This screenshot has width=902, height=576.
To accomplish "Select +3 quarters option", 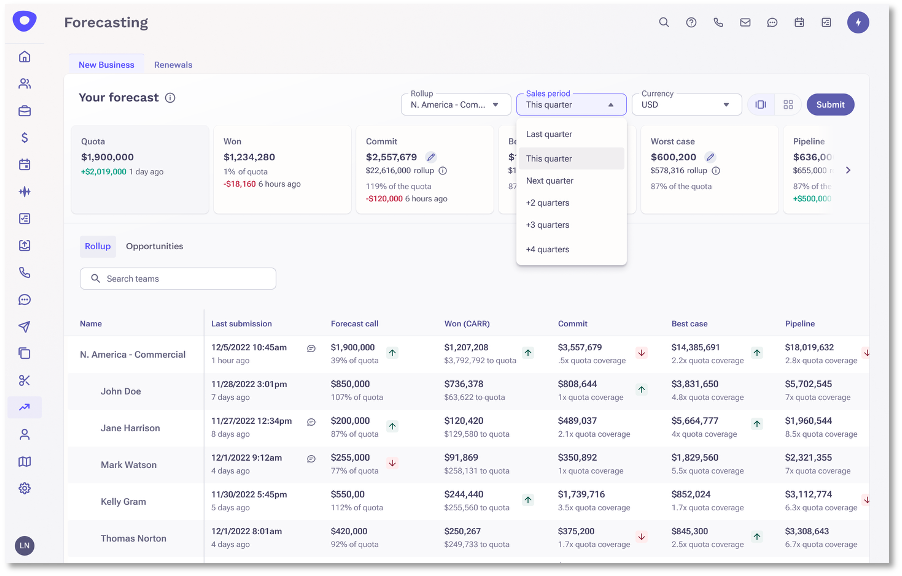I will (571, 225).
